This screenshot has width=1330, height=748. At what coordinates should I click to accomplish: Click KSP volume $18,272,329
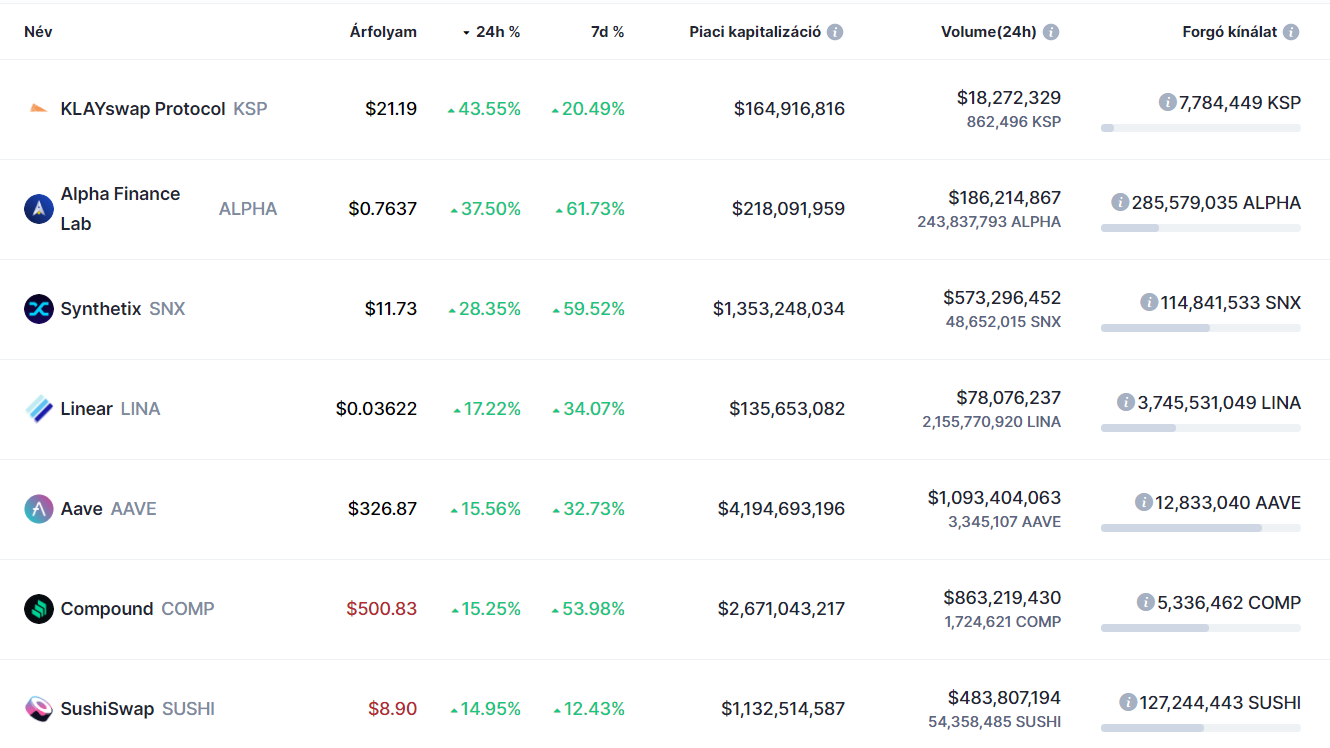(1009, 98)
